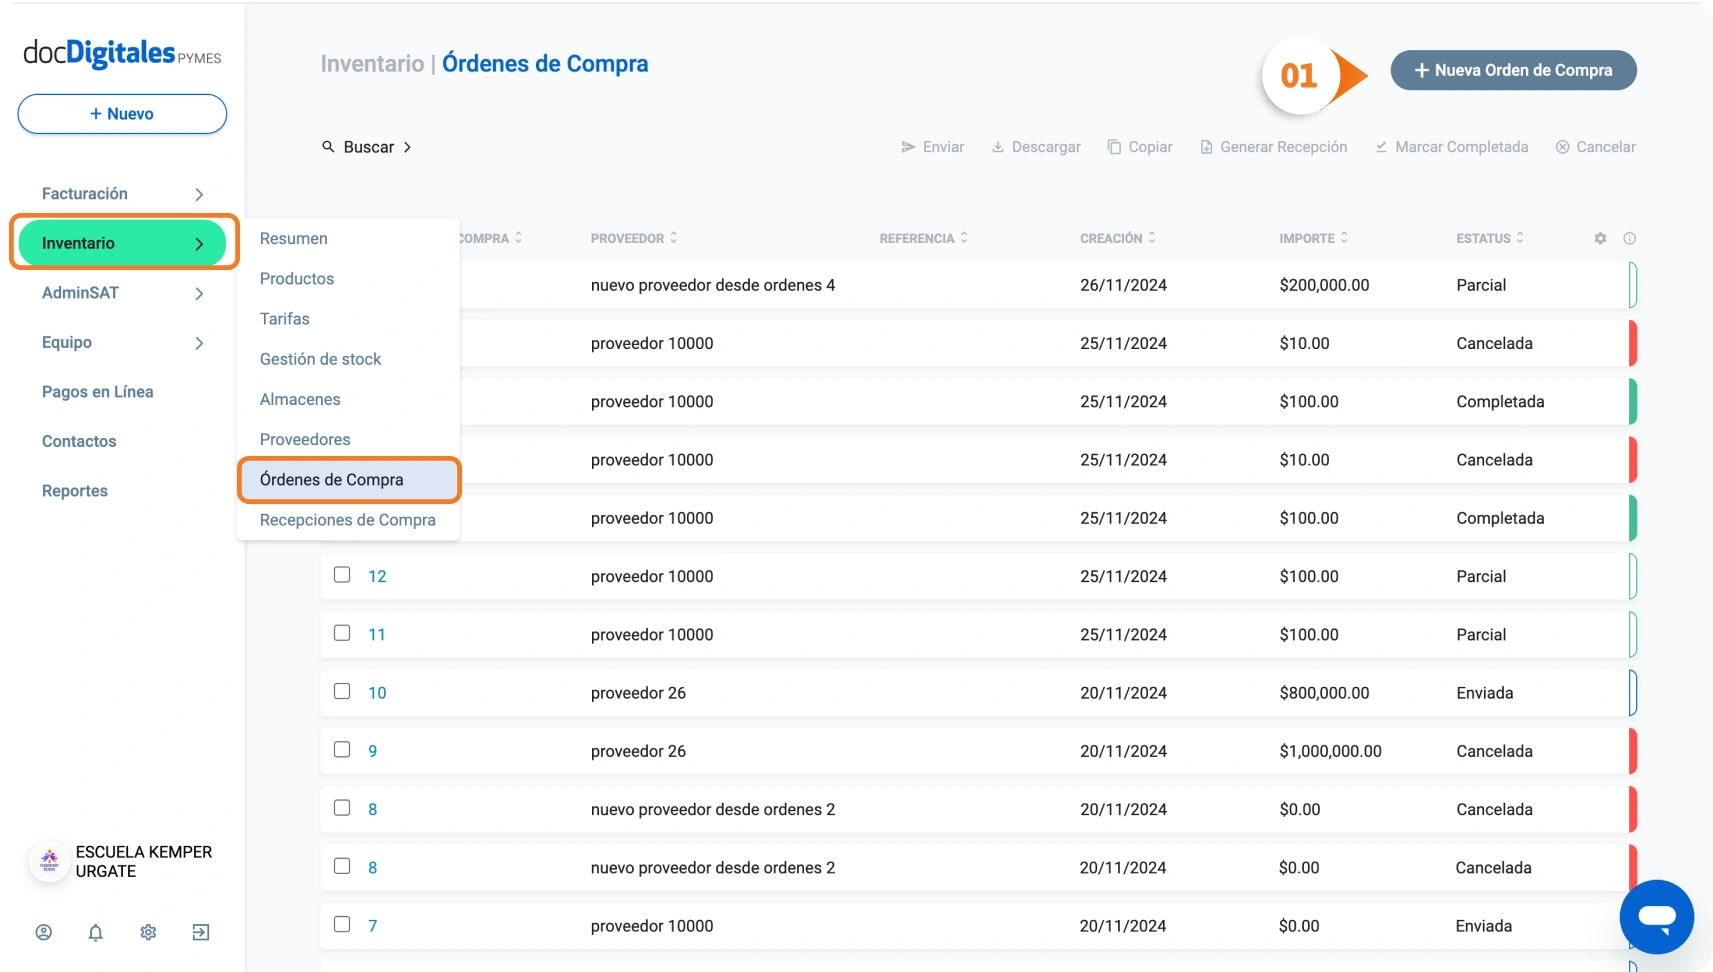This screenshot has width=1713, height=972.
Task: Select Gestión de stock from submenu
Action: click(x=320, y=359)
